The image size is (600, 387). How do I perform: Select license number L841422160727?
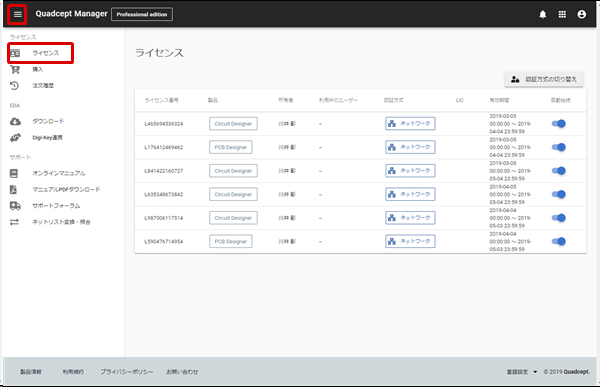(164, 171)
